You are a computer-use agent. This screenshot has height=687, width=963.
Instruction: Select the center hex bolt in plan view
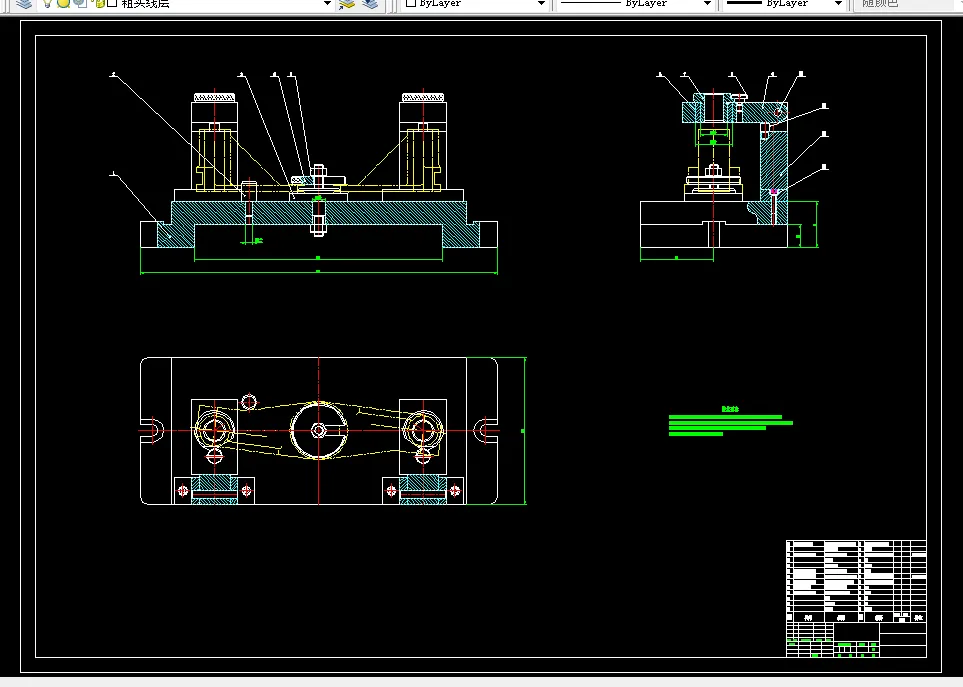tap(318, 430)
